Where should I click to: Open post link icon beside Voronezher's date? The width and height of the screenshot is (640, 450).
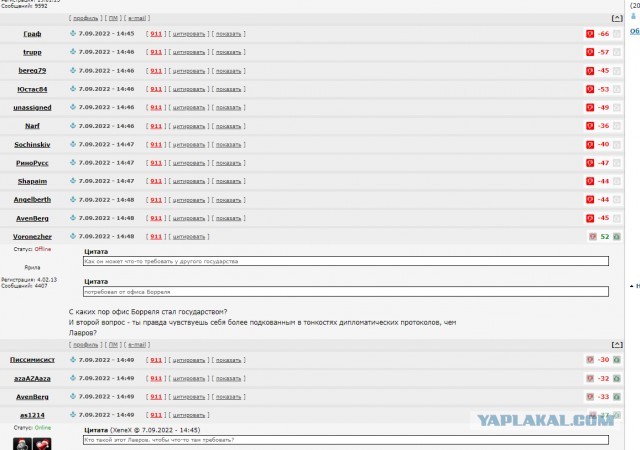click(x=73, y=236)
